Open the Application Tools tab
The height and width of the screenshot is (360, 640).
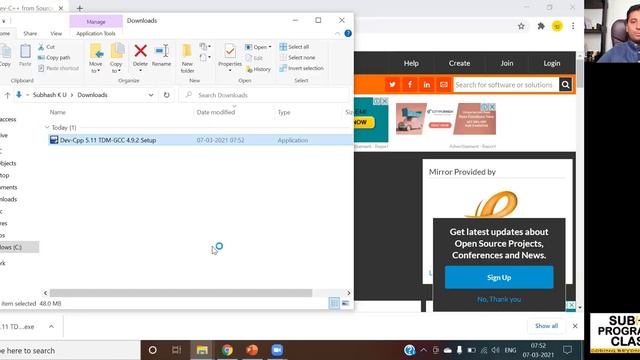click(96, 33)
